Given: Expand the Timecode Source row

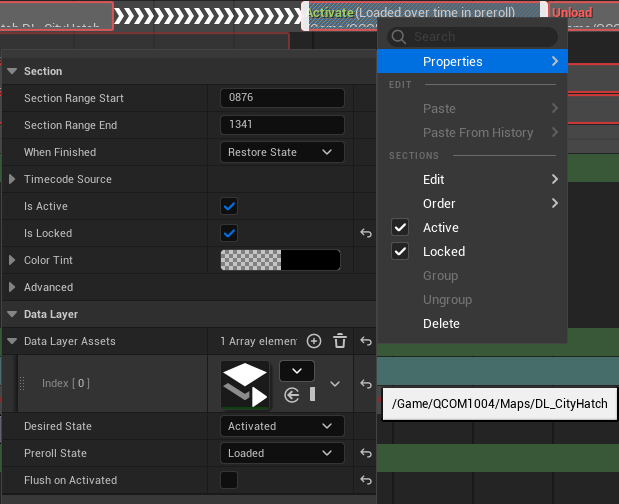Looking at the screenshot, I should click(x=12, y=179).
